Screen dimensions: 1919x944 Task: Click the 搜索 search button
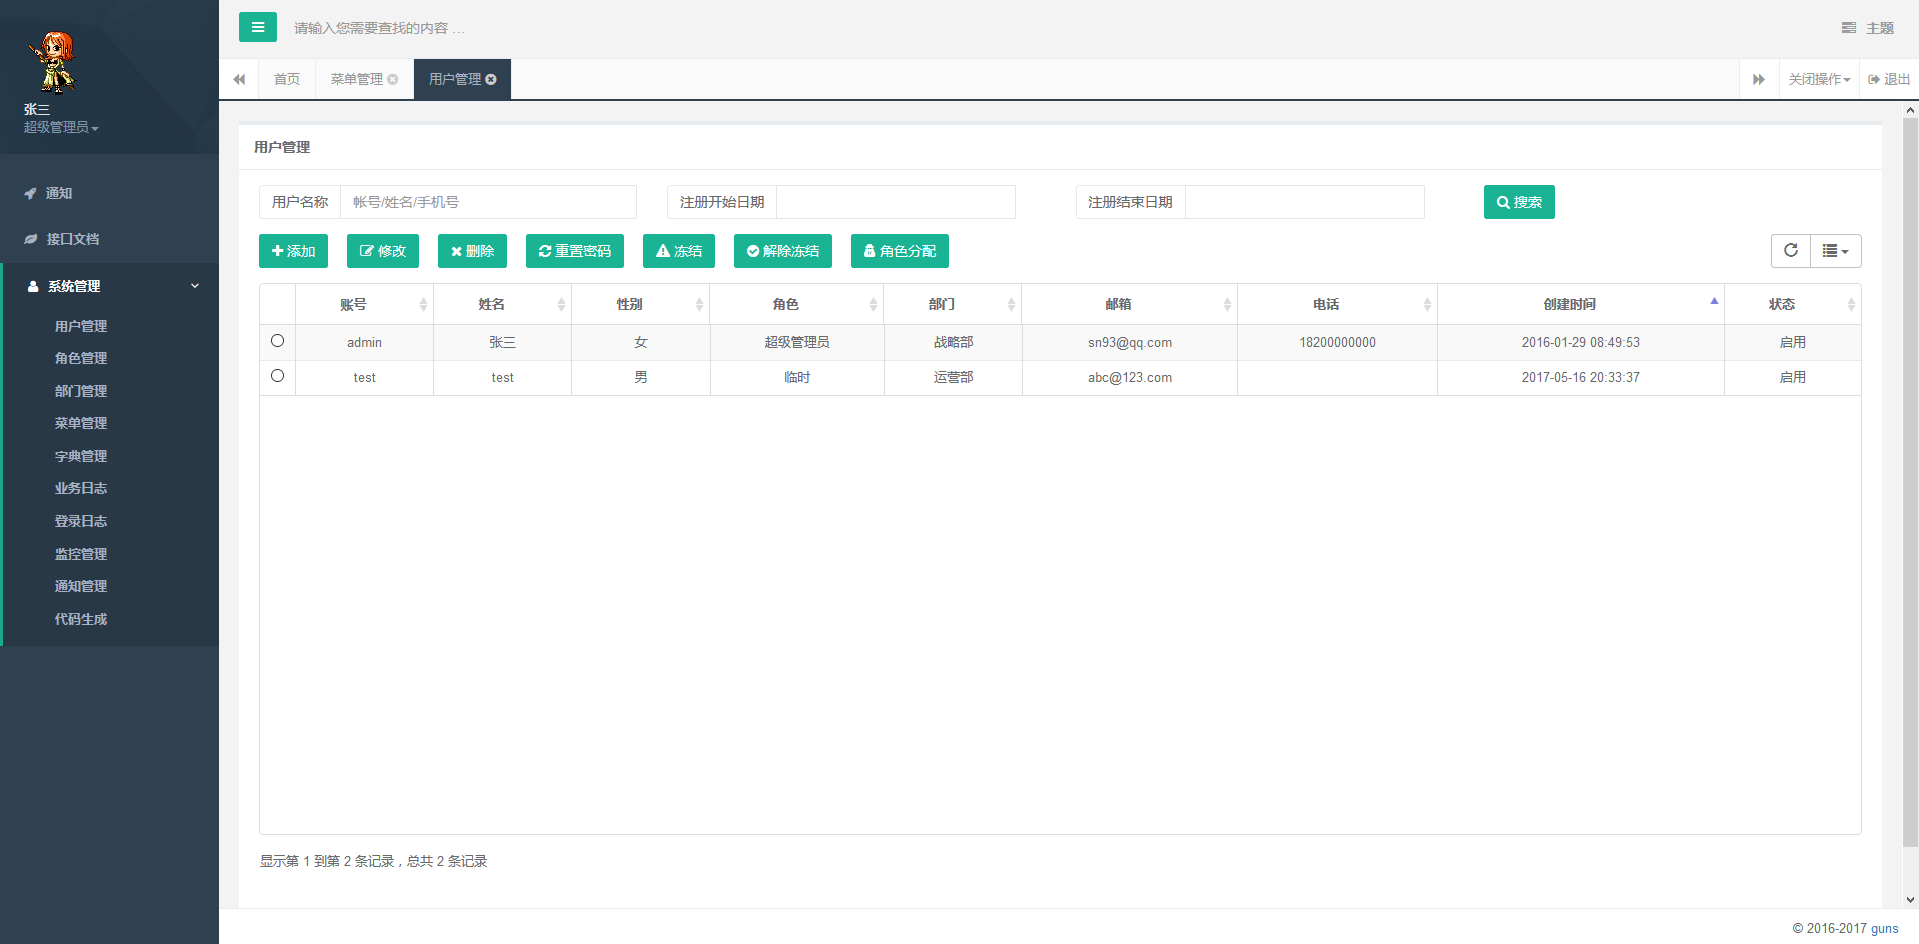[1518, 202]
